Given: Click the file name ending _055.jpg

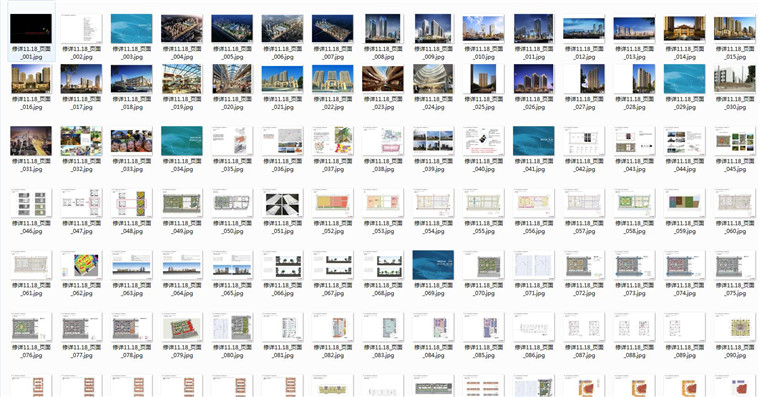Looking at the screenshot, I should coord(483,227).
